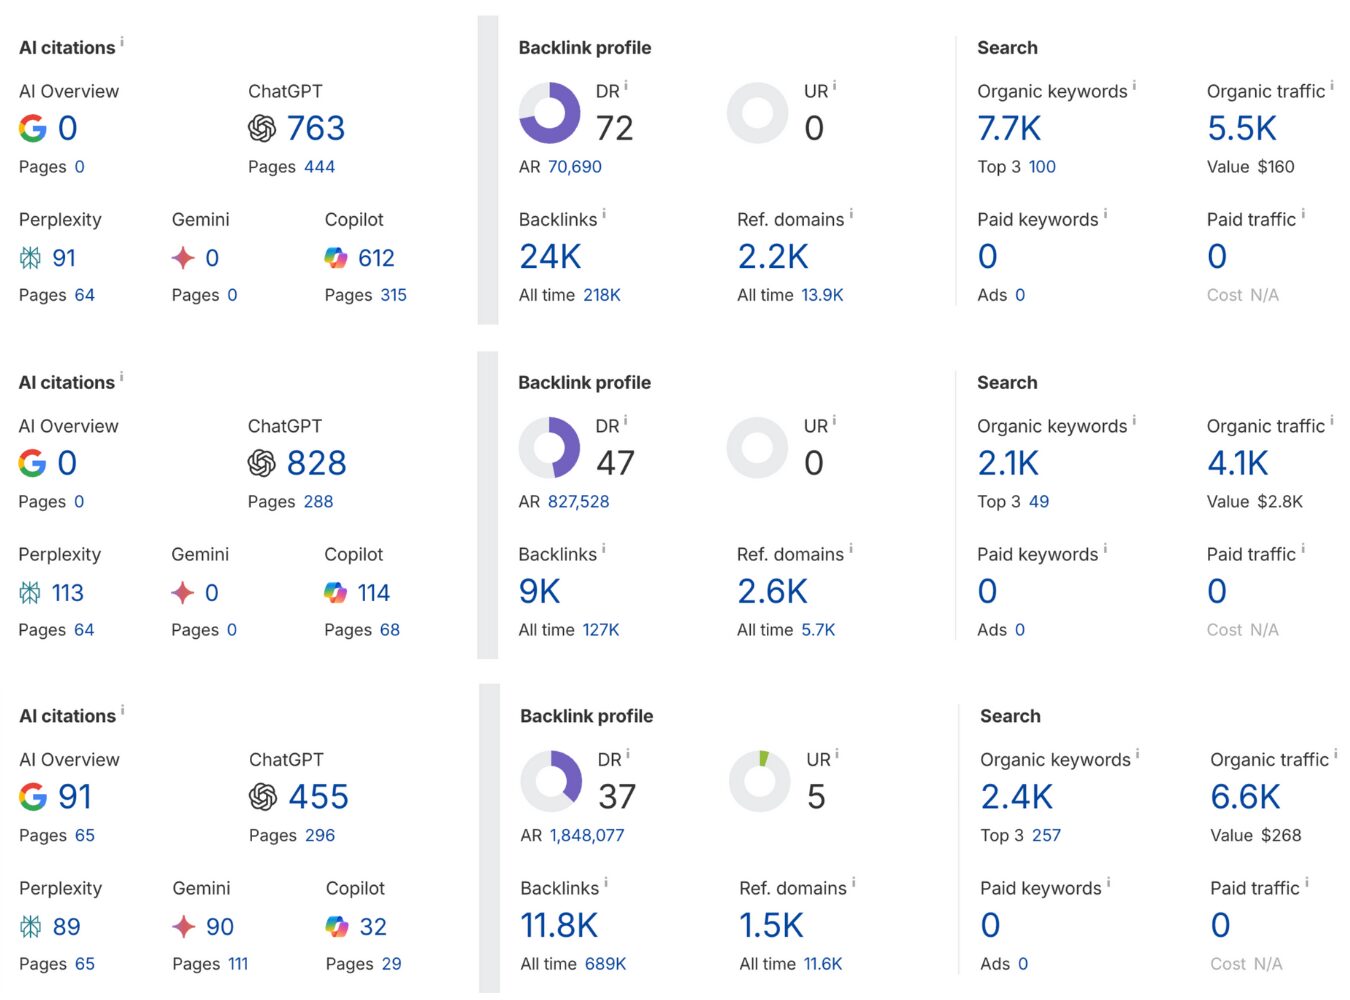Open the 689K all-time backlinks link
1350x1000 pixels.
click(605, 964)
